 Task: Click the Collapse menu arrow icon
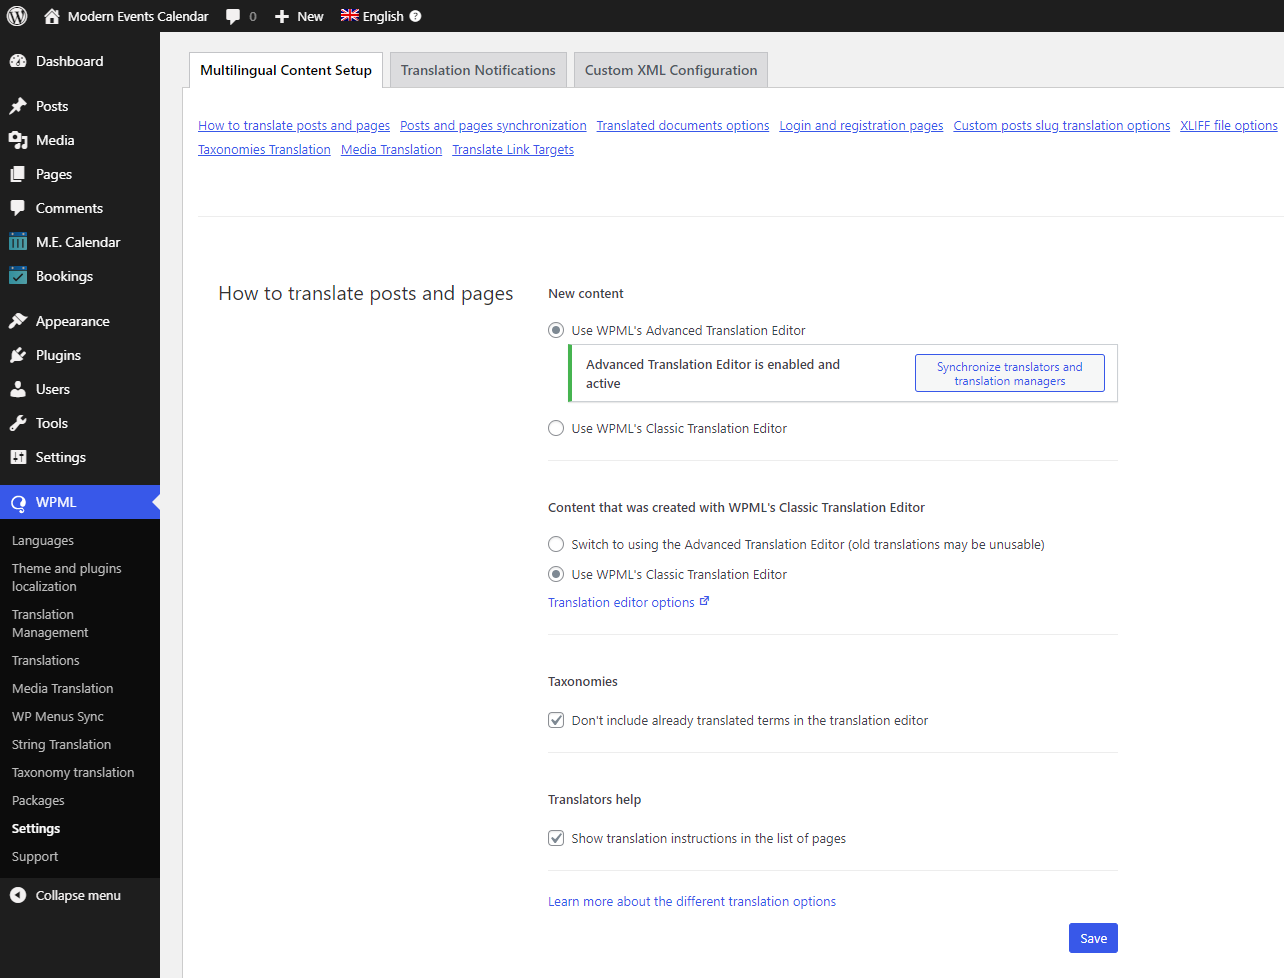pyautogui.click(x=18, y=895)
